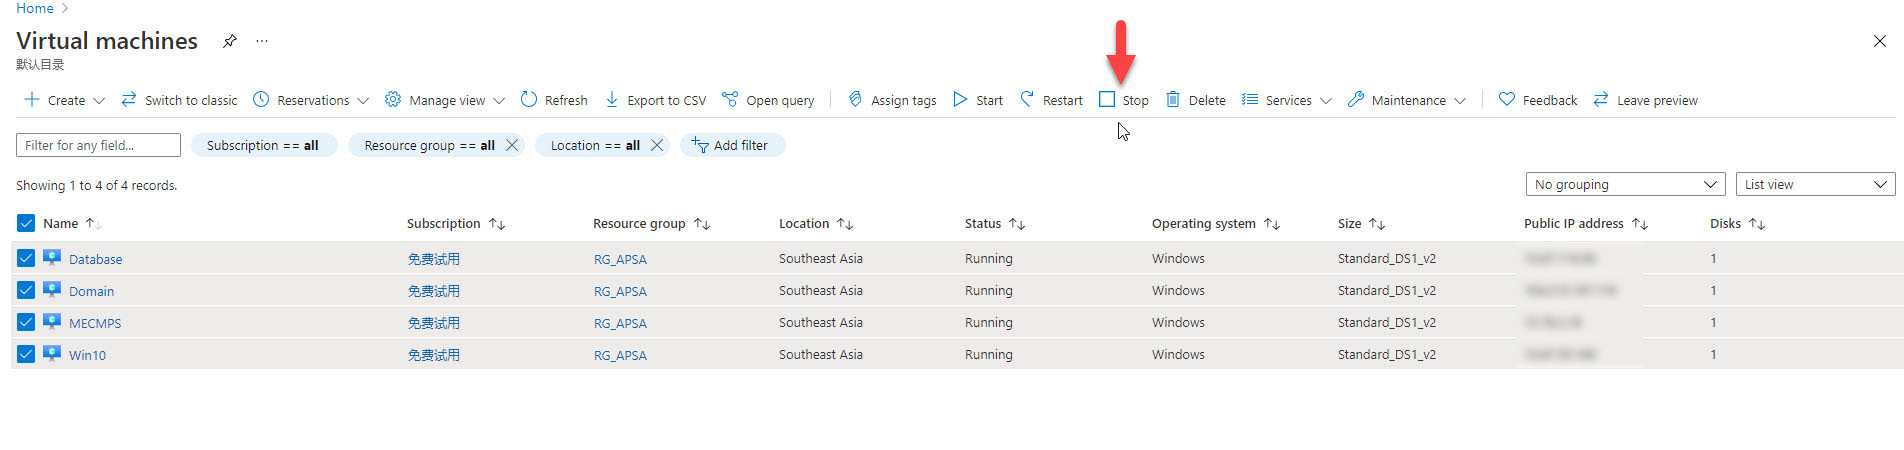Sort by the Status column header
Screen dimensions: 1904x450
[x=983, y=224]
